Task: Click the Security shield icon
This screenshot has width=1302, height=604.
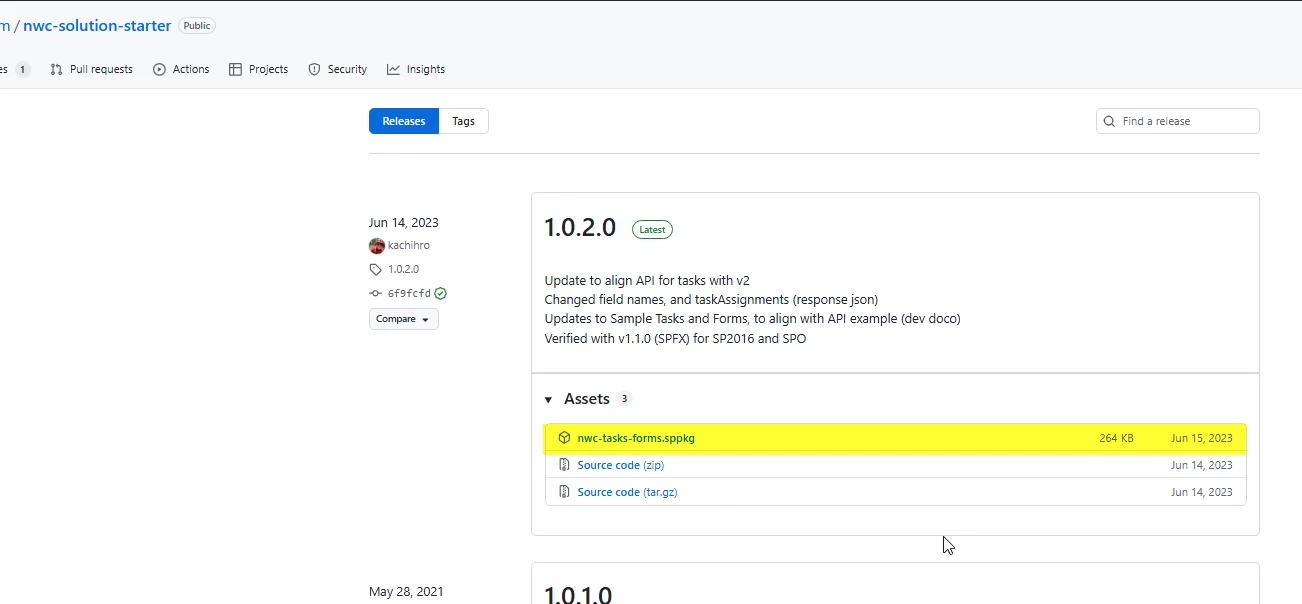Action: [x=314, y=69]
